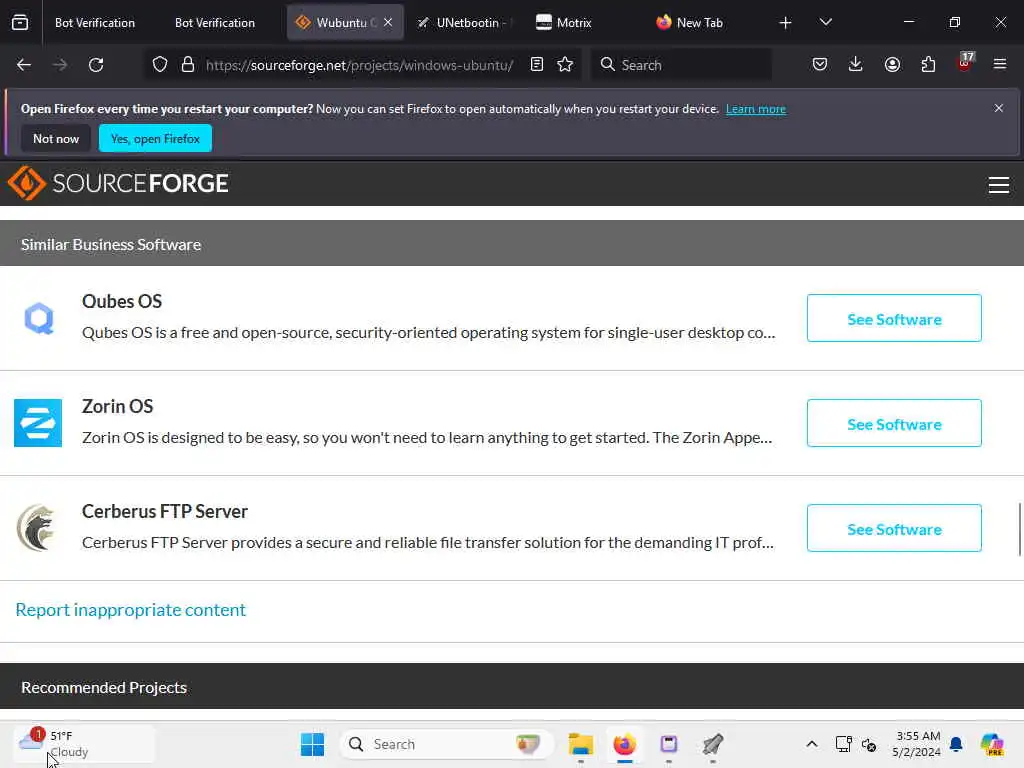List all tabs dropdown arrow
This screenshot has width=1024, height=768.
click(x=825, y=23)
